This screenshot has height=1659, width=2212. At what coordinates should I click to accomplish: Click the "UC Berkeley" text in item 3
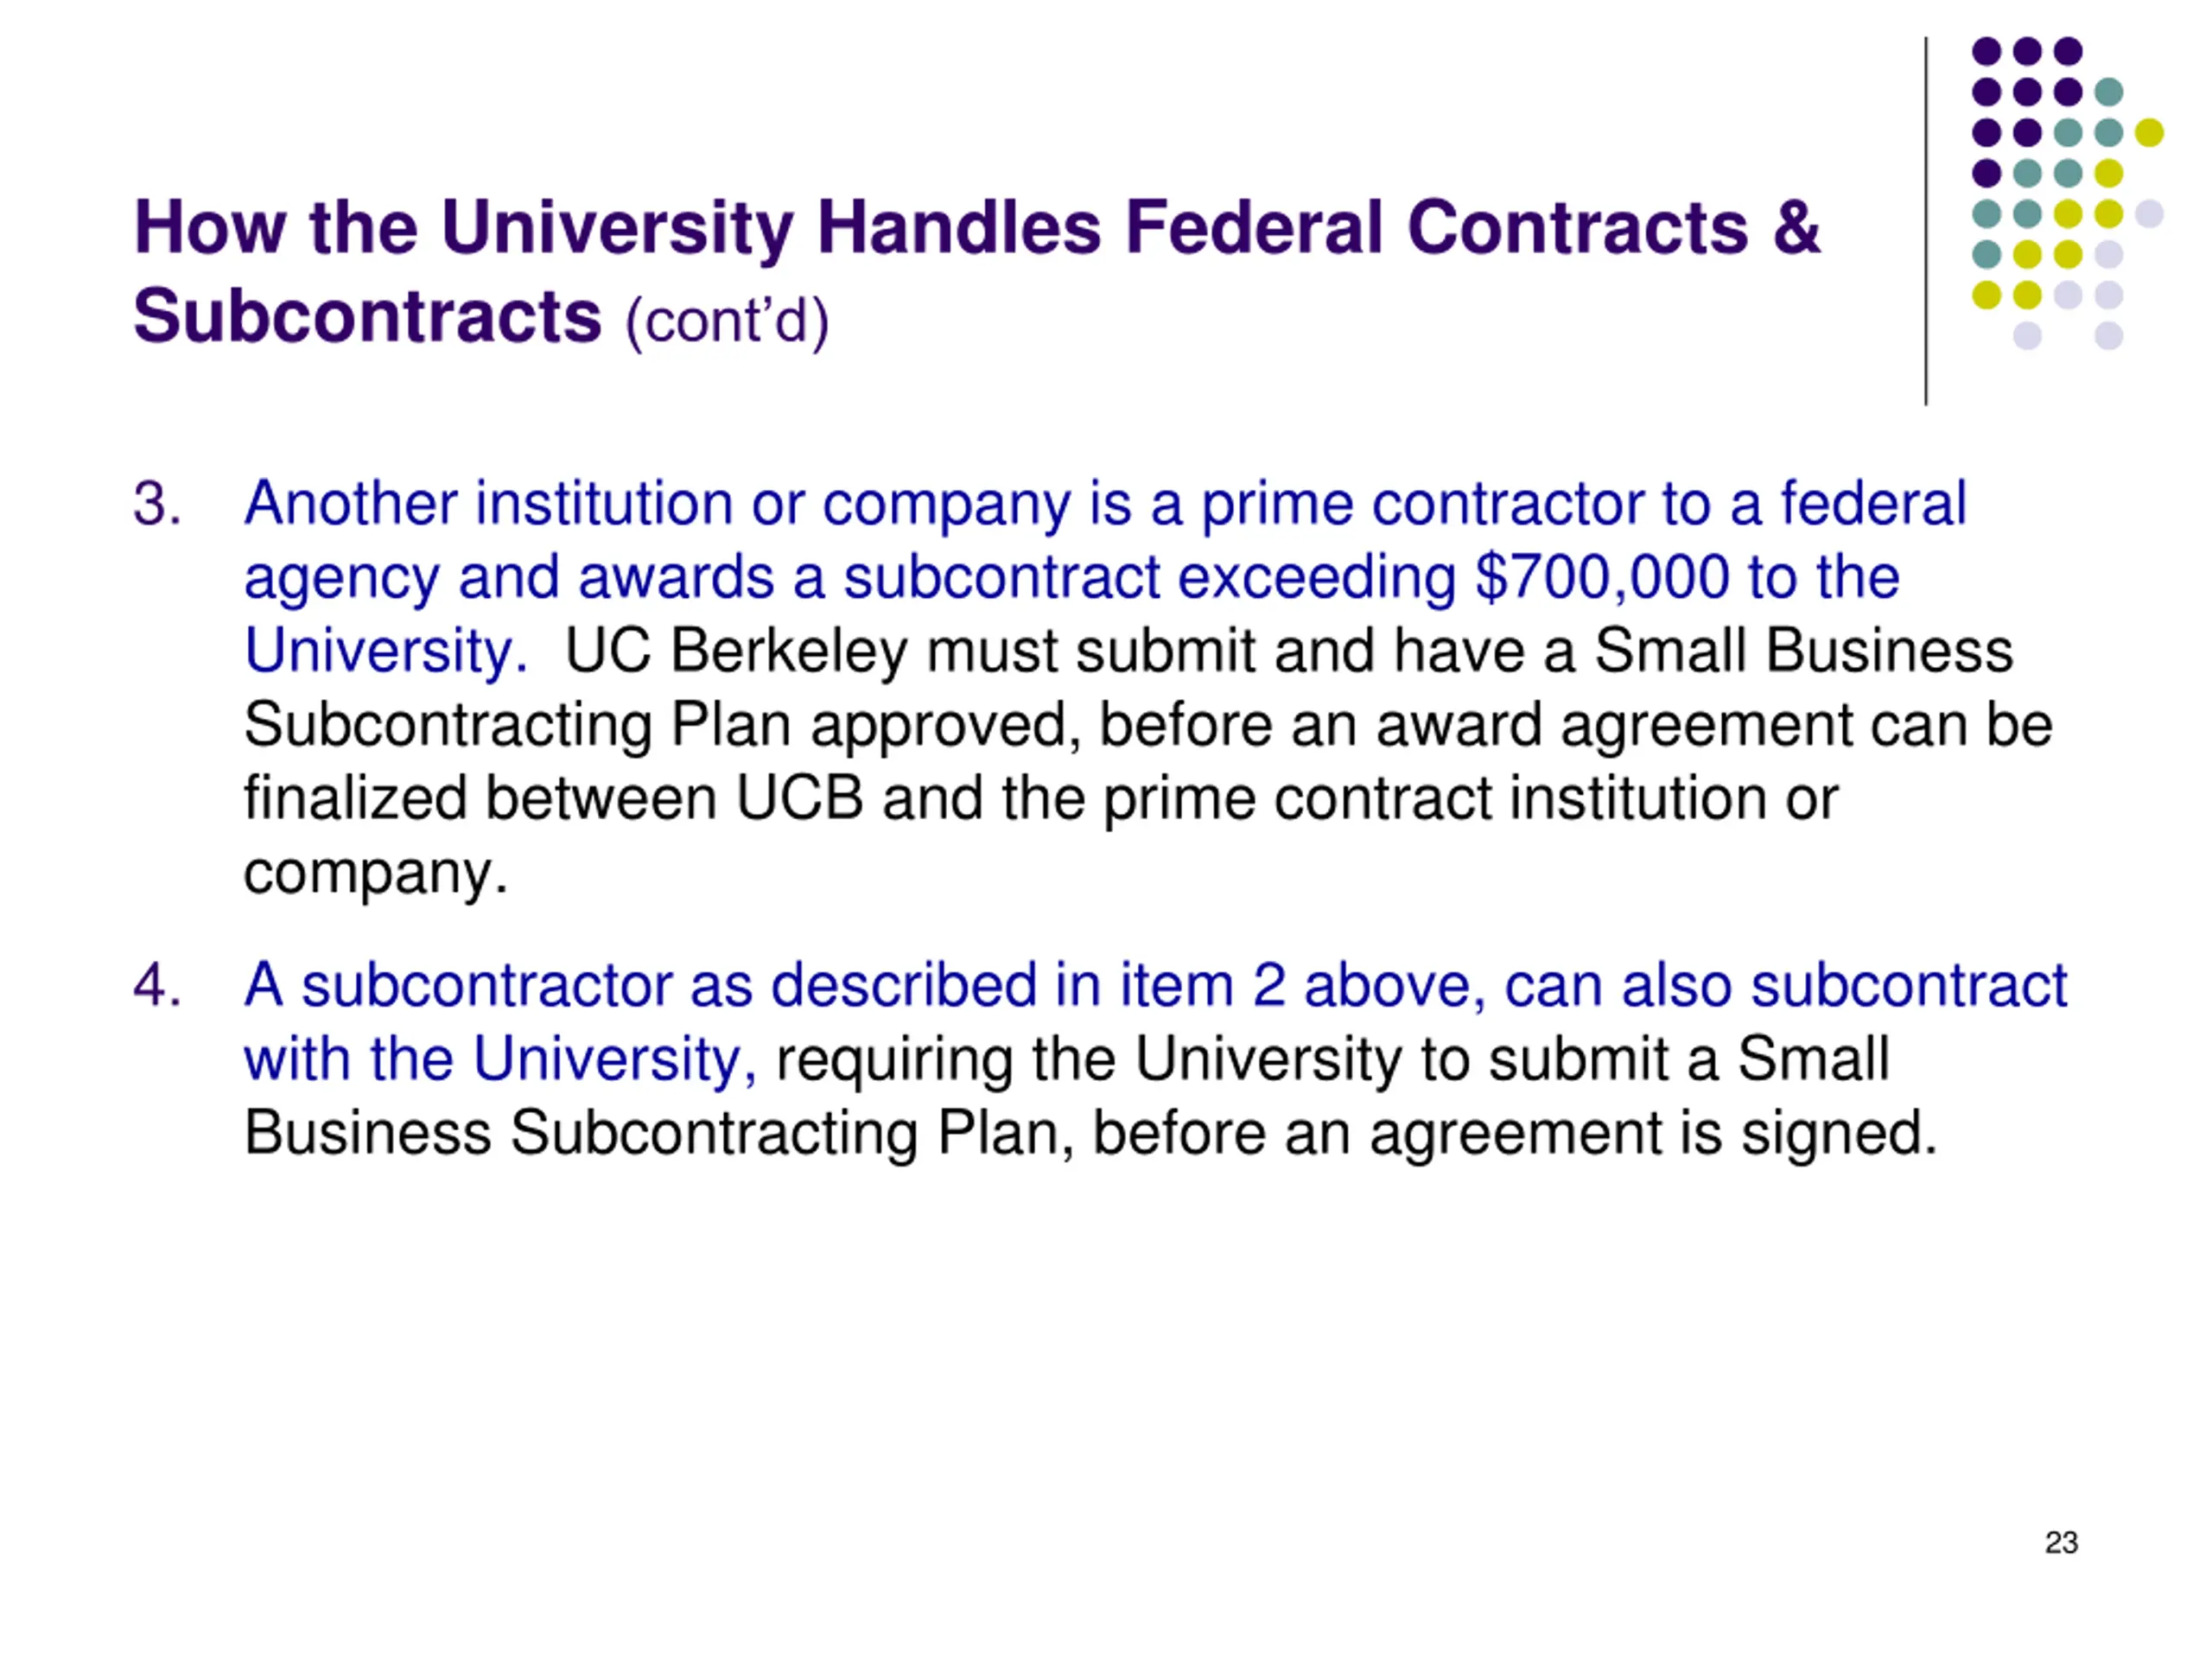click(736, 651)
